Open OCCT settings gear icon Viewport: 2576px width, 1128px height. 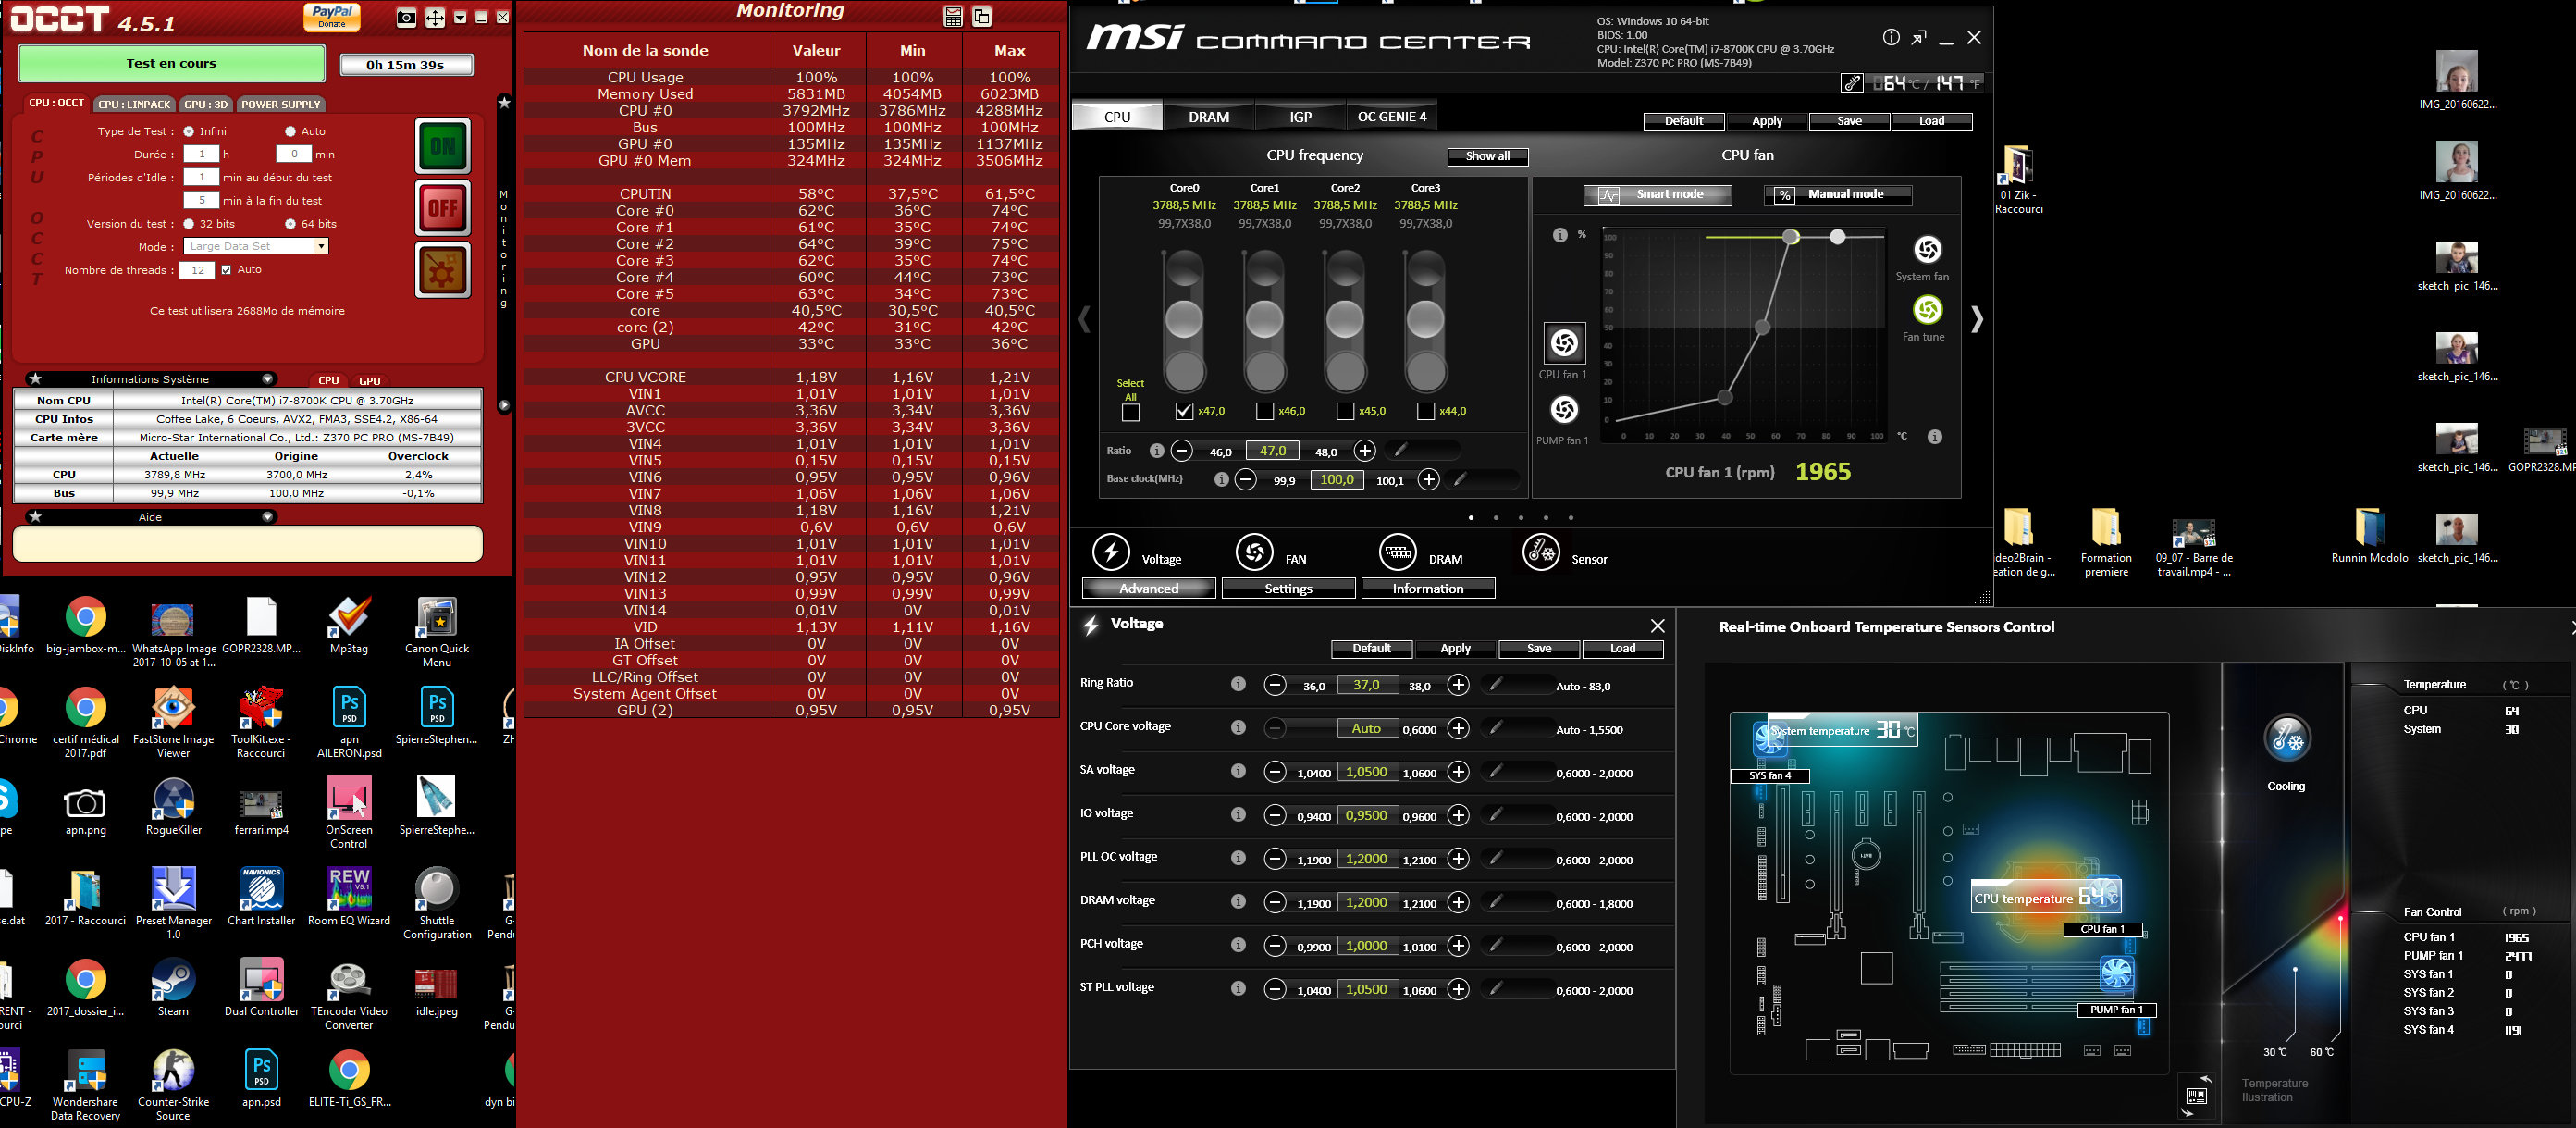click(x=442, y=270)
